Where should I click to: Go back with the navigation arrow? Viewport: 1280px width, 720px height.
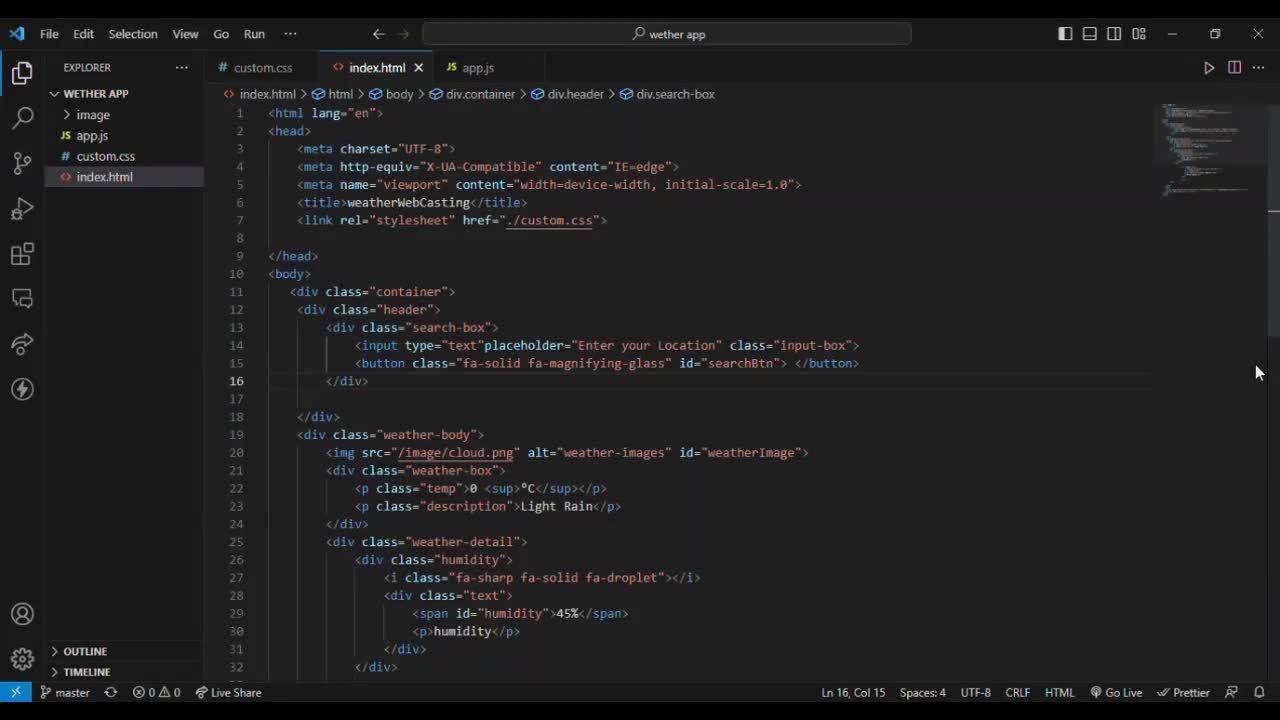[379, 34]
